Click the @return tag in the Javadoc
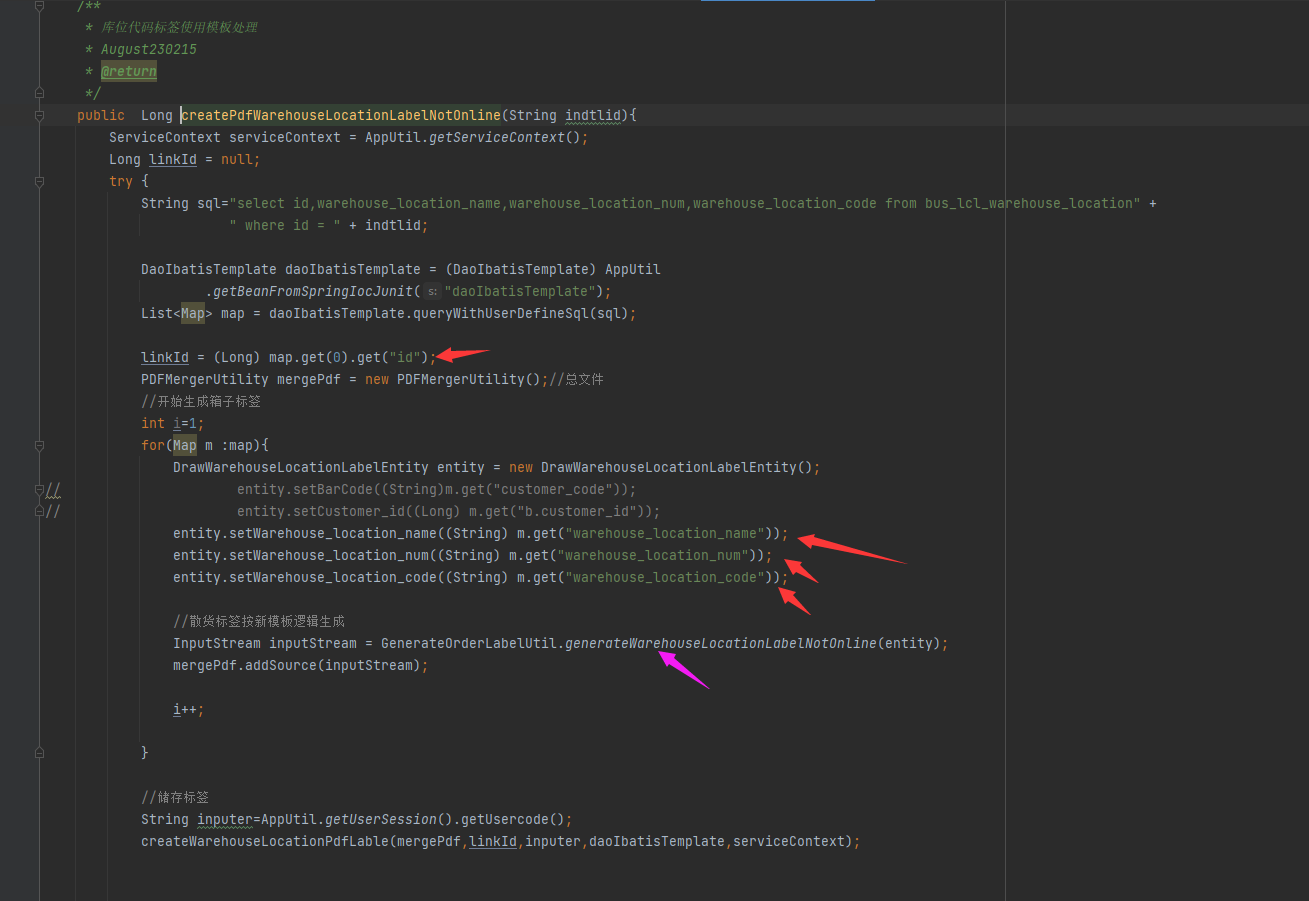The image size is (1309, 901). (129, 71)
